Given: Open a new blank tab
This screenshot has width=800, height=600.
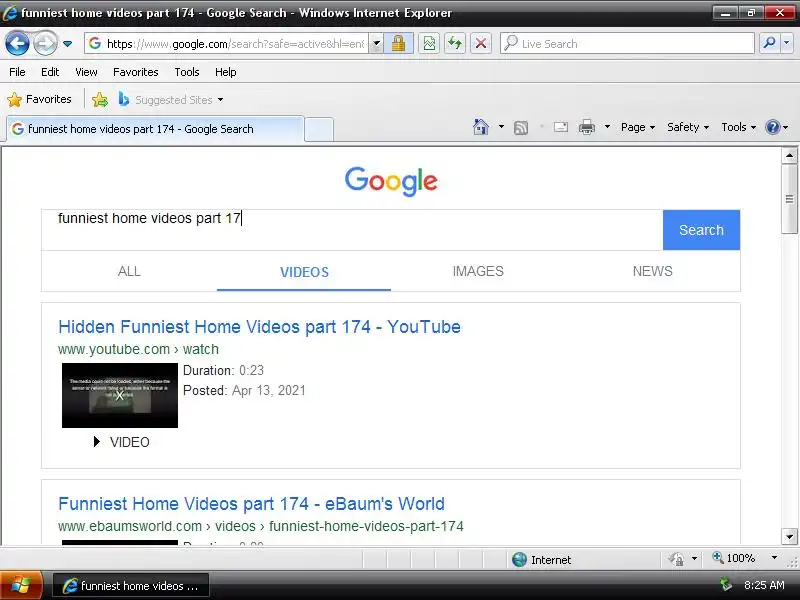Looking at the screenshot, I should pyautogui.click(x=319, y=130).
